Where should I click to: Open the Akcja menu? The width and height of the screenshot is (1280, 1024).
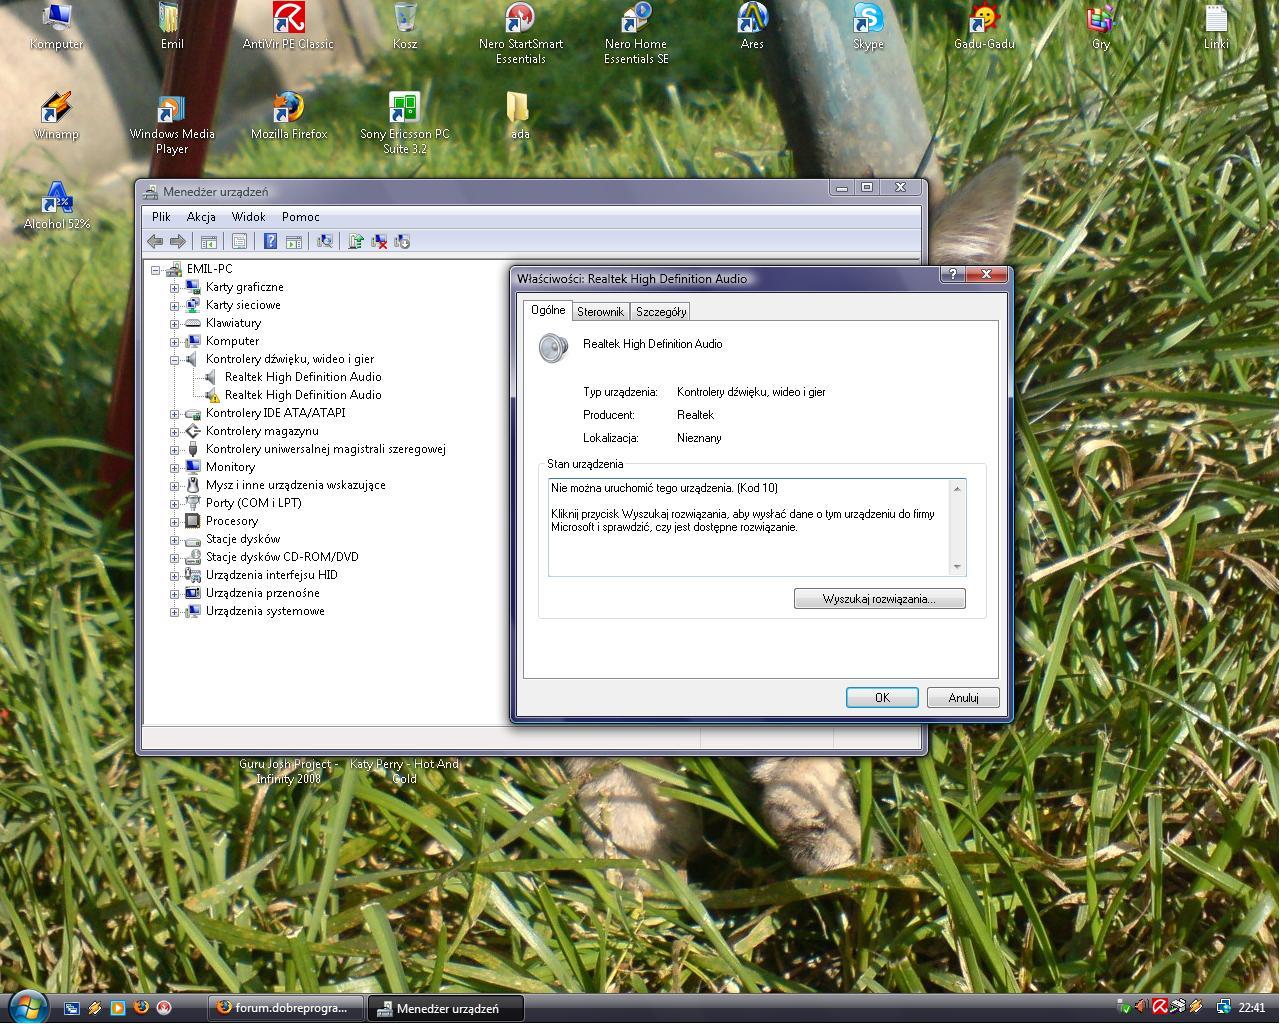[201, 216]
